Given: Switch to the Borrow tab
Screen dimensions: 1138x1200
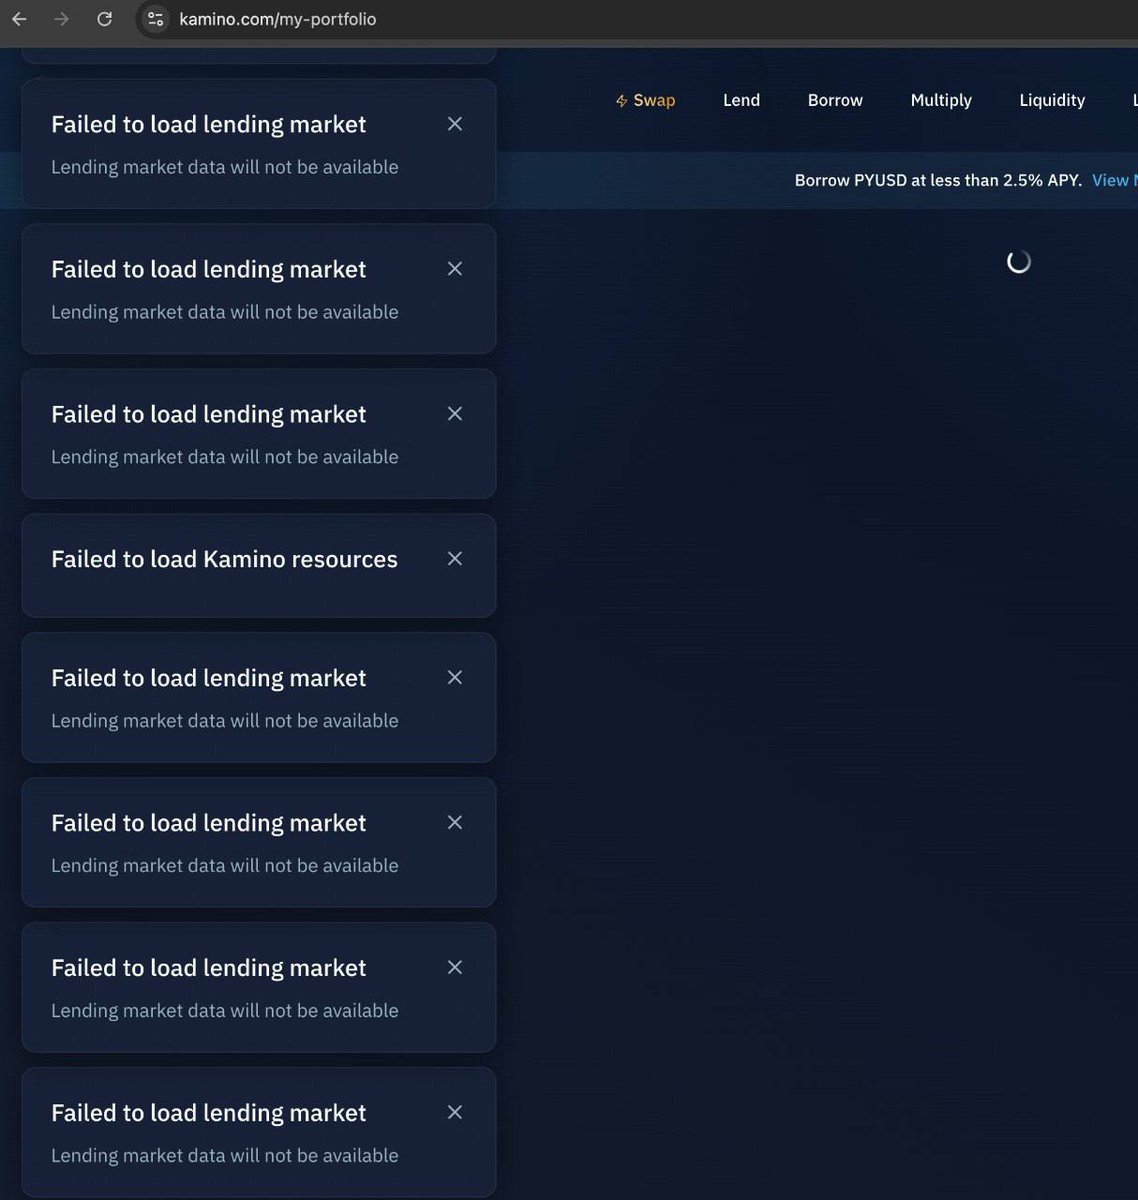Looking at the screenshot, I should 835,100.
